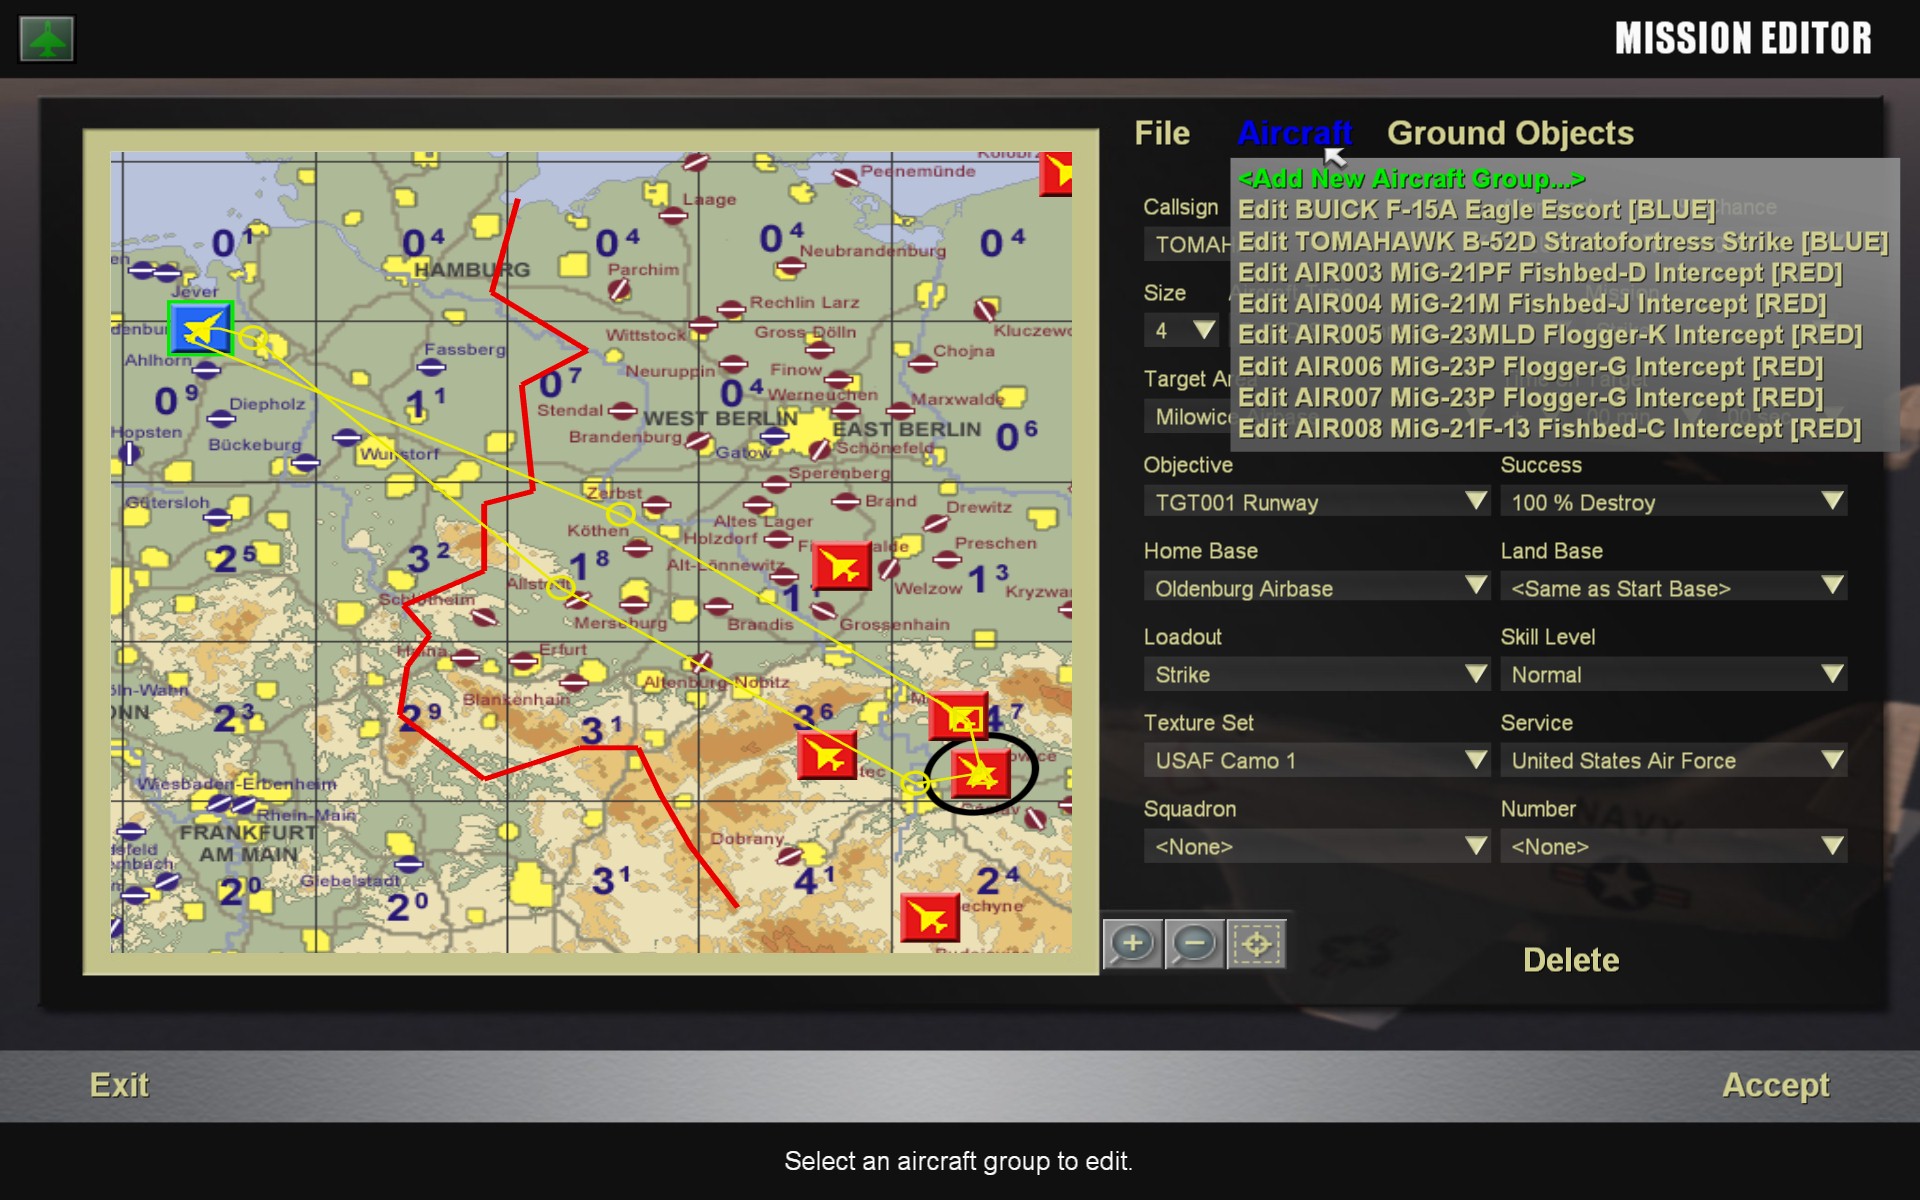Click the Peenemünde airbase marker on the map
Viewport: 1920px width, 1200px height.
(846, 178)
